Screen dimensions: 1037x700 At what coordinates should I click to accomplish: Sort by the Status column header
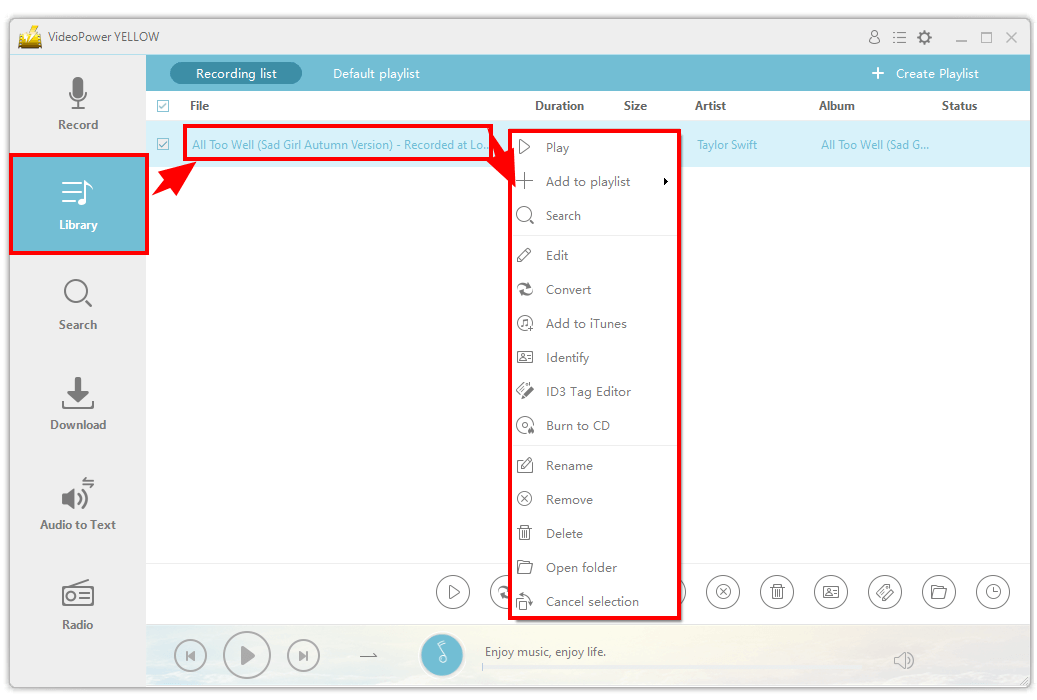click(959, 106)
